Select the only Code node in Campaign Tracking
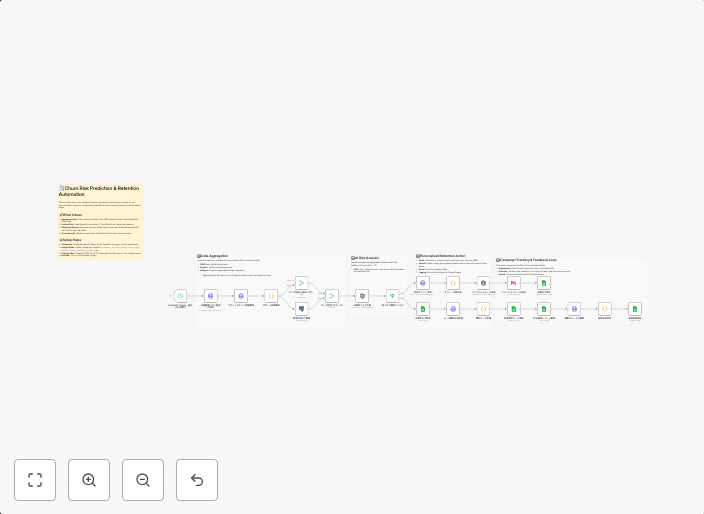The width and height of the screenshot is (704, 514). (x=605, y=309)
